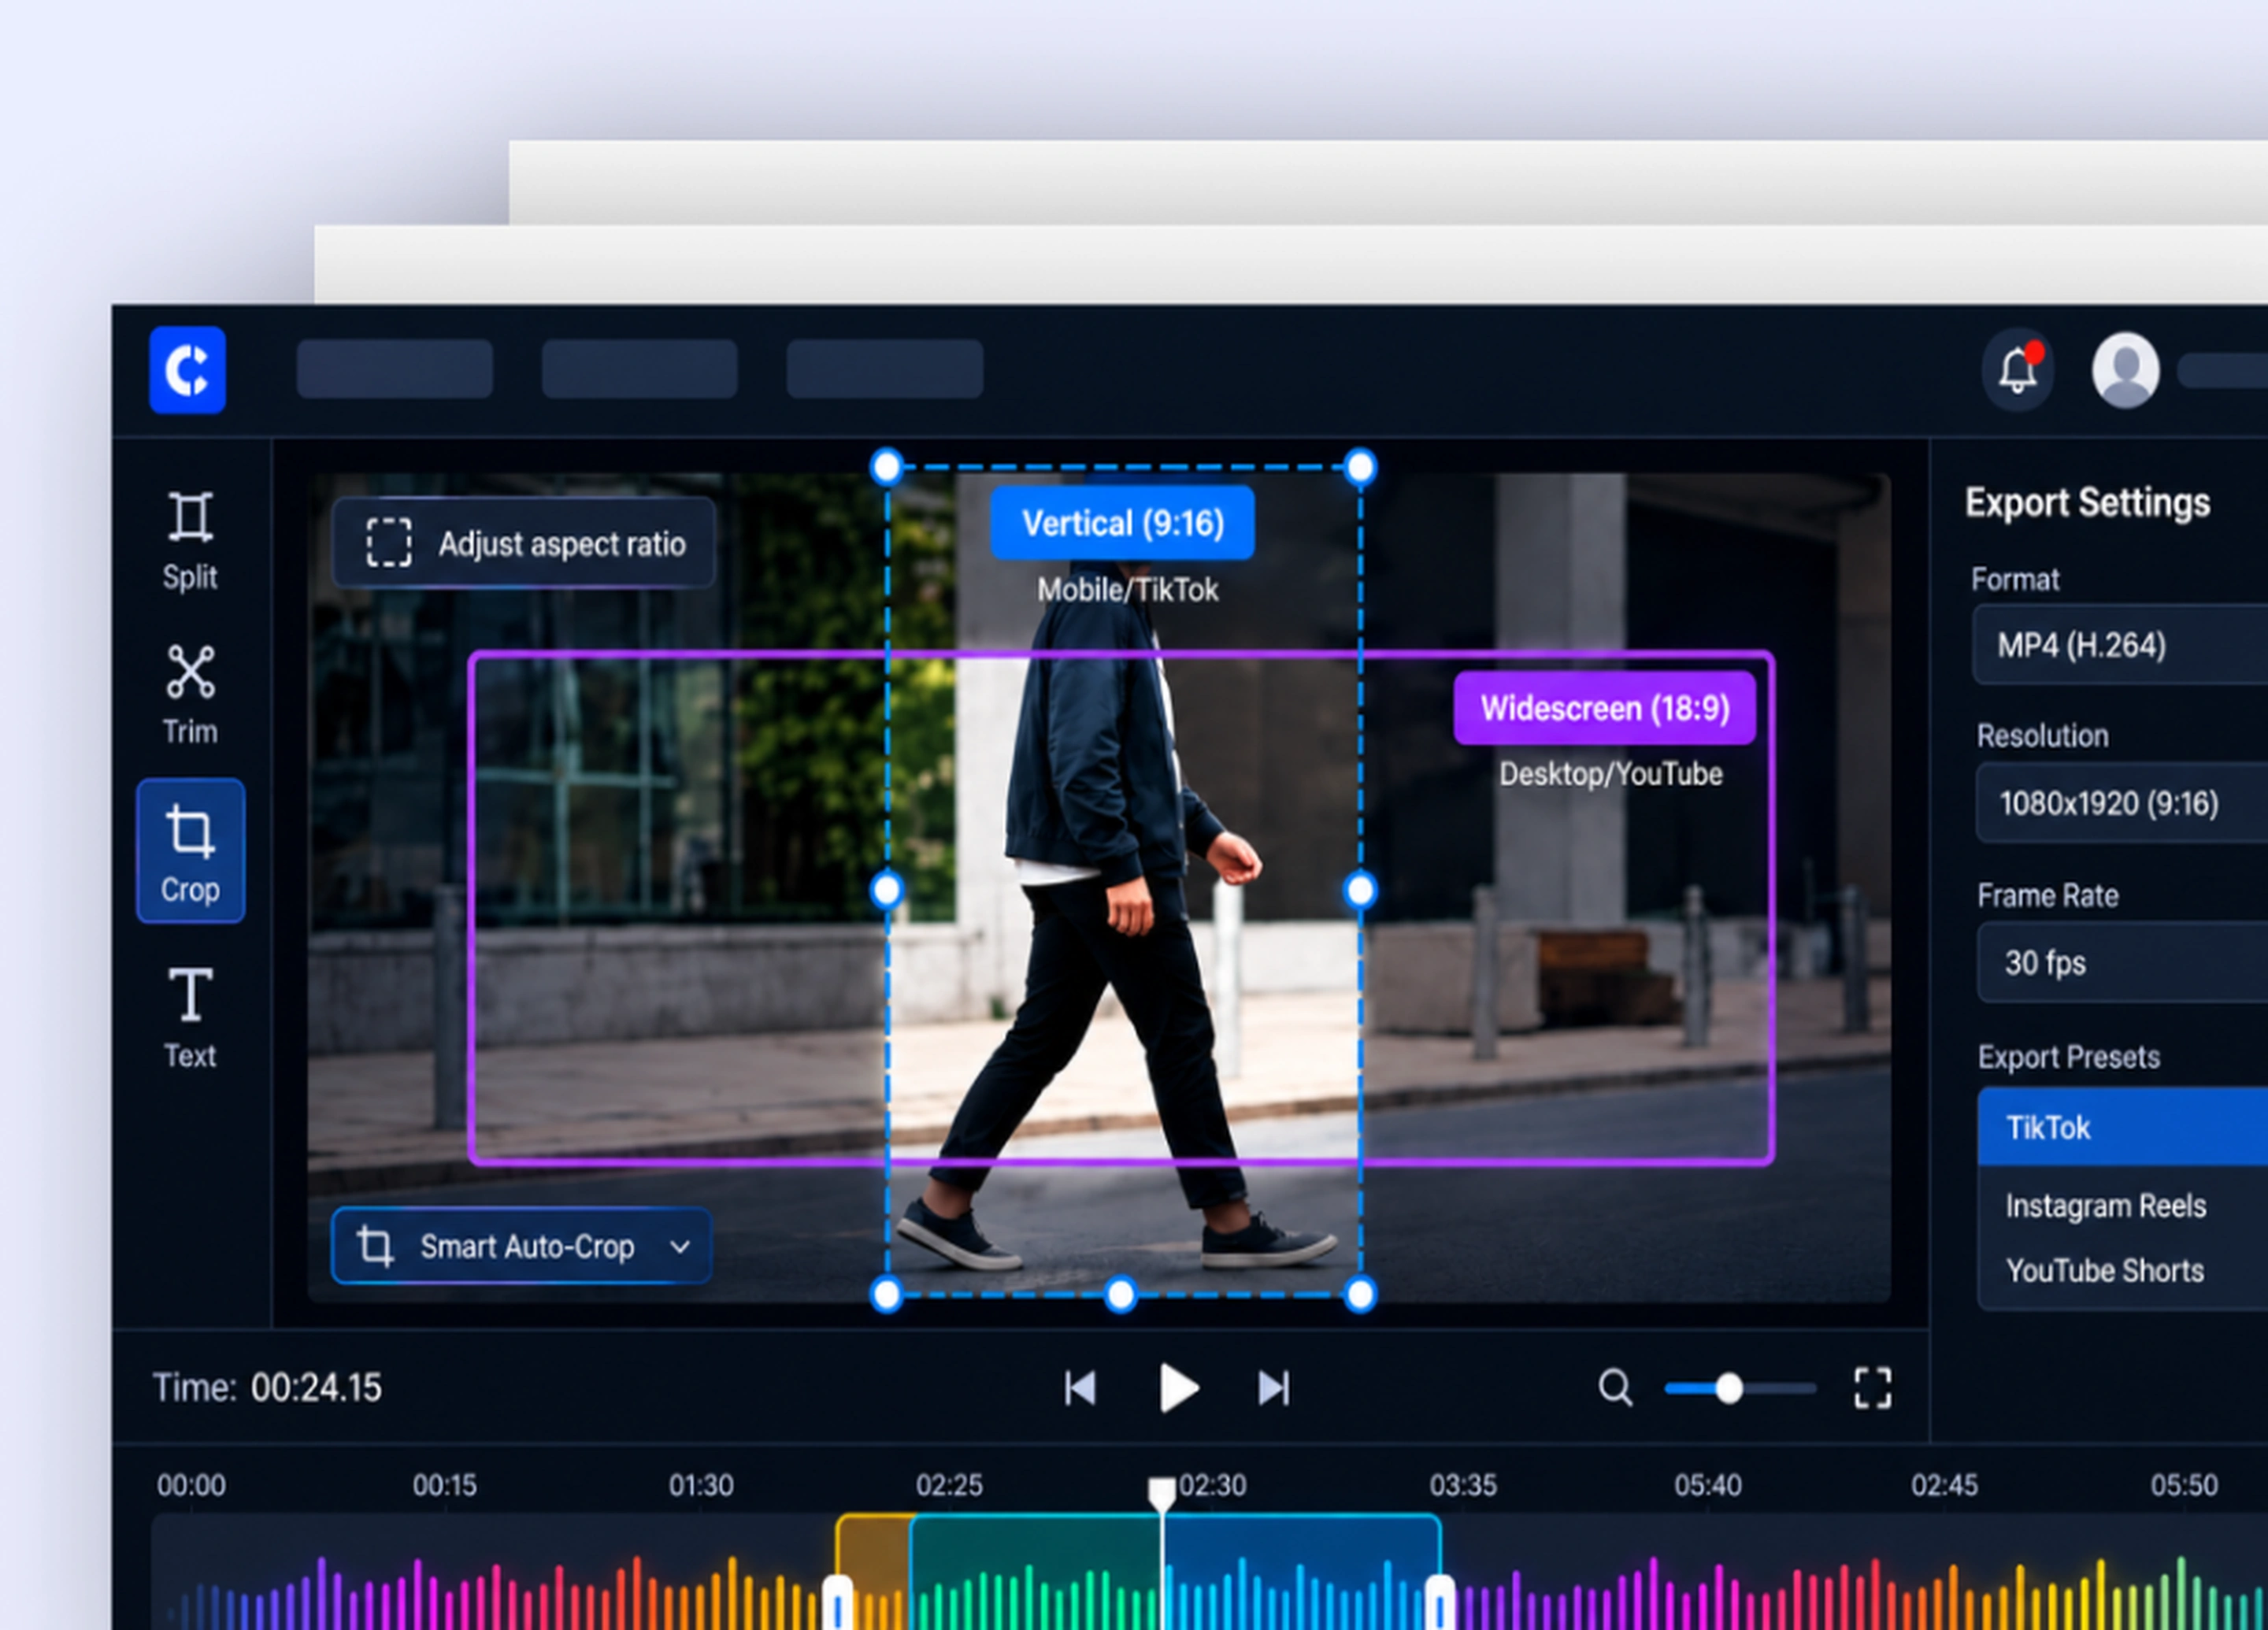Click the top-left crop corner handle
The height and width of the screenshot is (1630, 2268).
pyautogui.click(x=886, y=466)
